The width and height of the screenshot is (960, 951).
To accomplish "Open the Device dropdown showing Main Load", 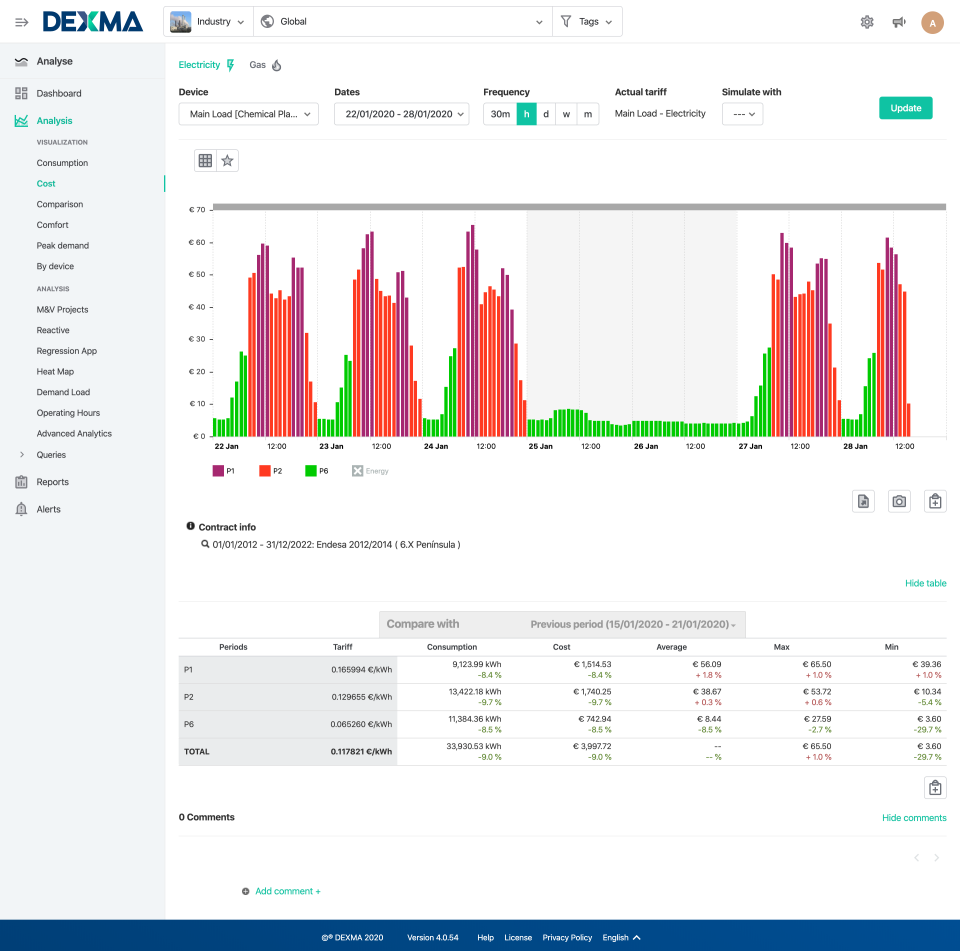I will point(248,114).
